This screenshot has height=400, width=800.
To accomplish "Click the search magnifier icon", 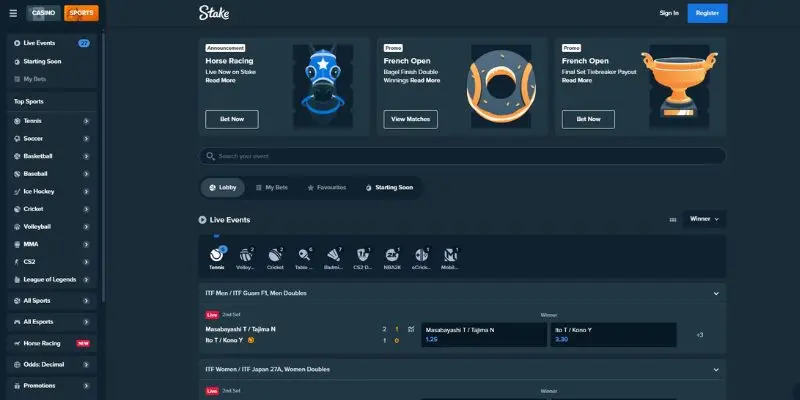I will coord(210,156).
